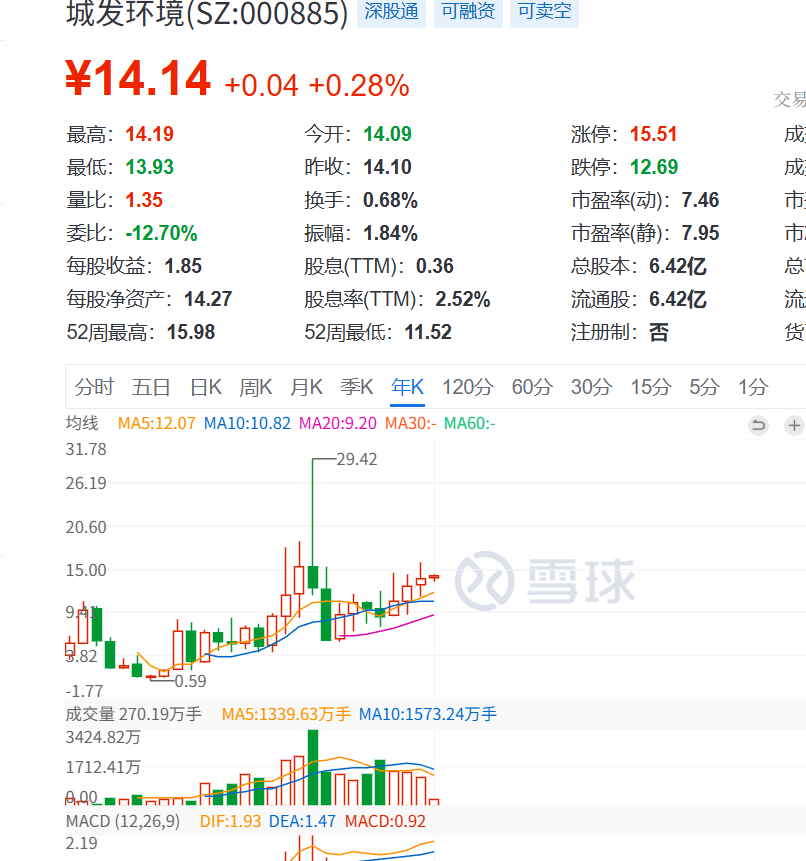Open the 月K chart tab
Screen dimensions: 806x861
coord(306,387)
